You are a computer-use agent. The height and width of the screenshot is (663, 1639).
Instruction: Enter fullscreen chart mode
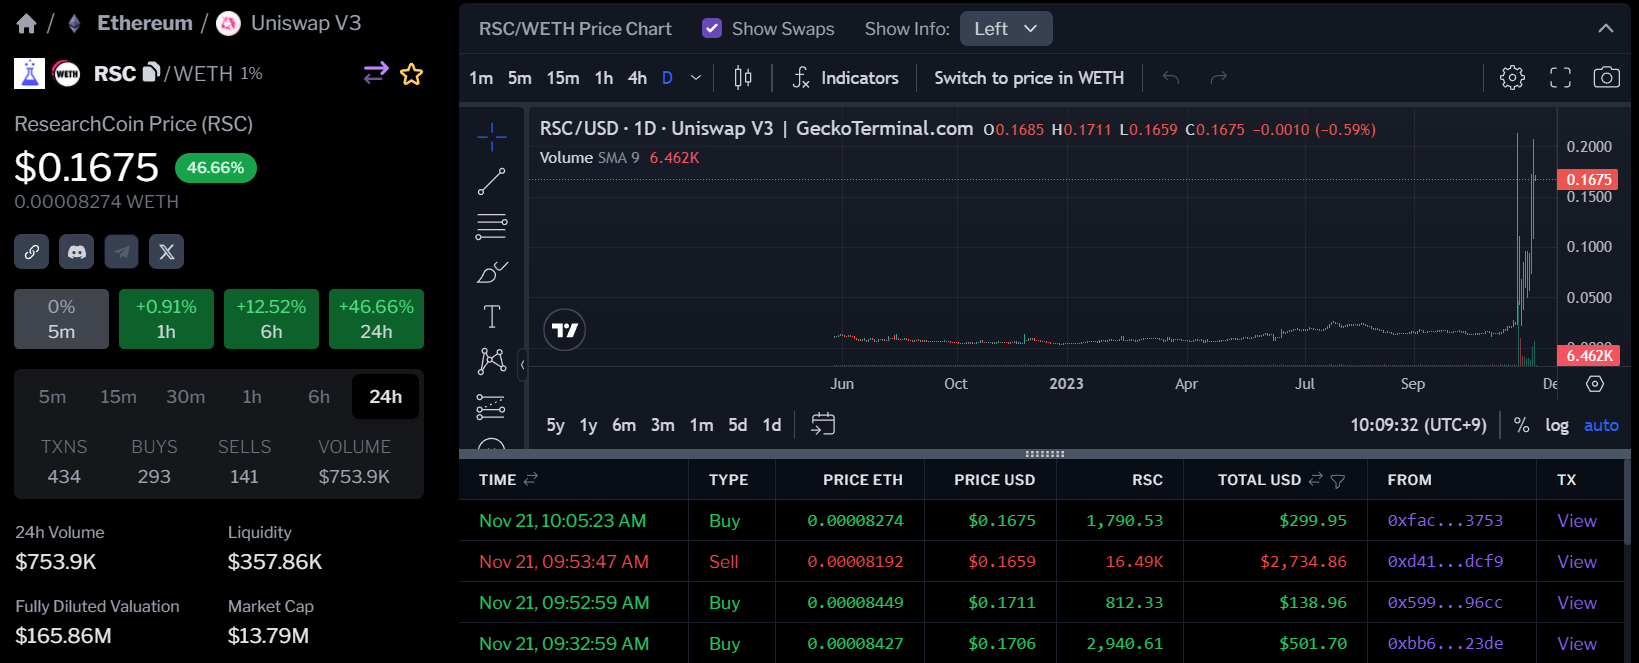[1560, 78]
